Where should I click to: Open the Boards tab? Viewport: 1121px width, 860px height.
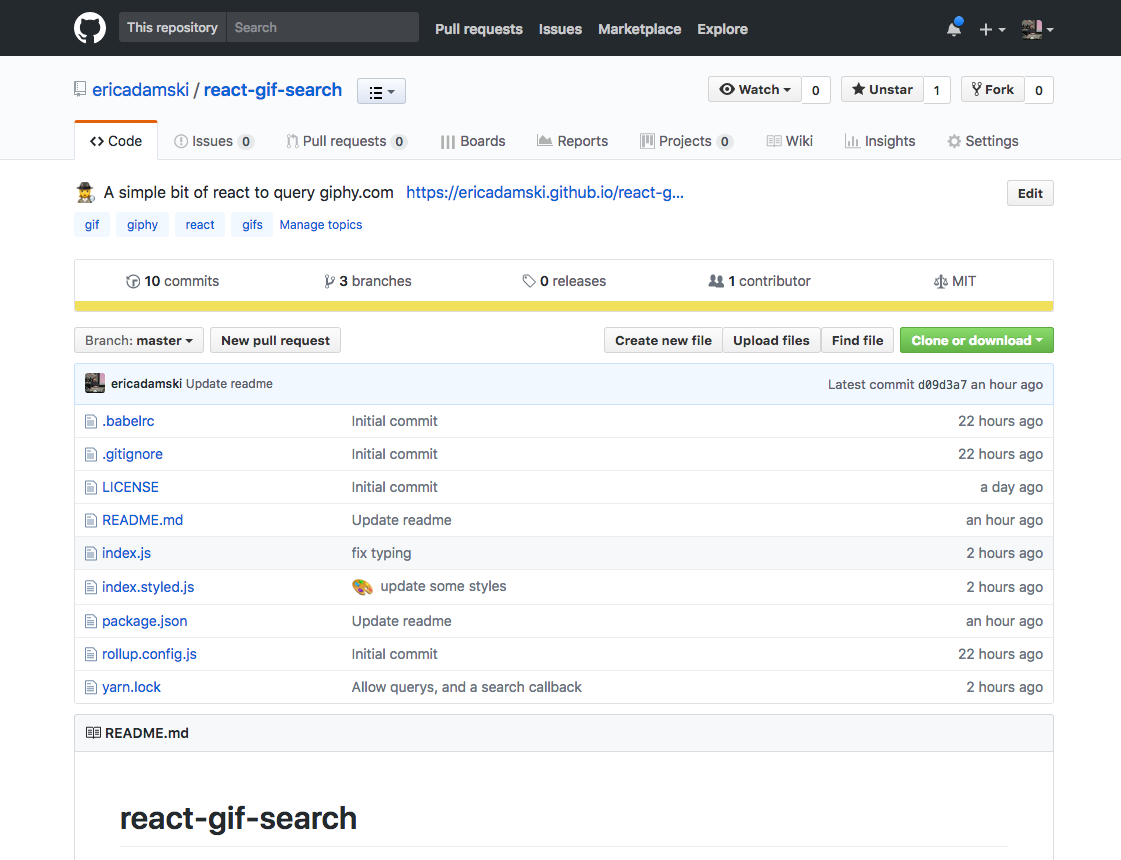pyautogui.click(x=473, y=141)
